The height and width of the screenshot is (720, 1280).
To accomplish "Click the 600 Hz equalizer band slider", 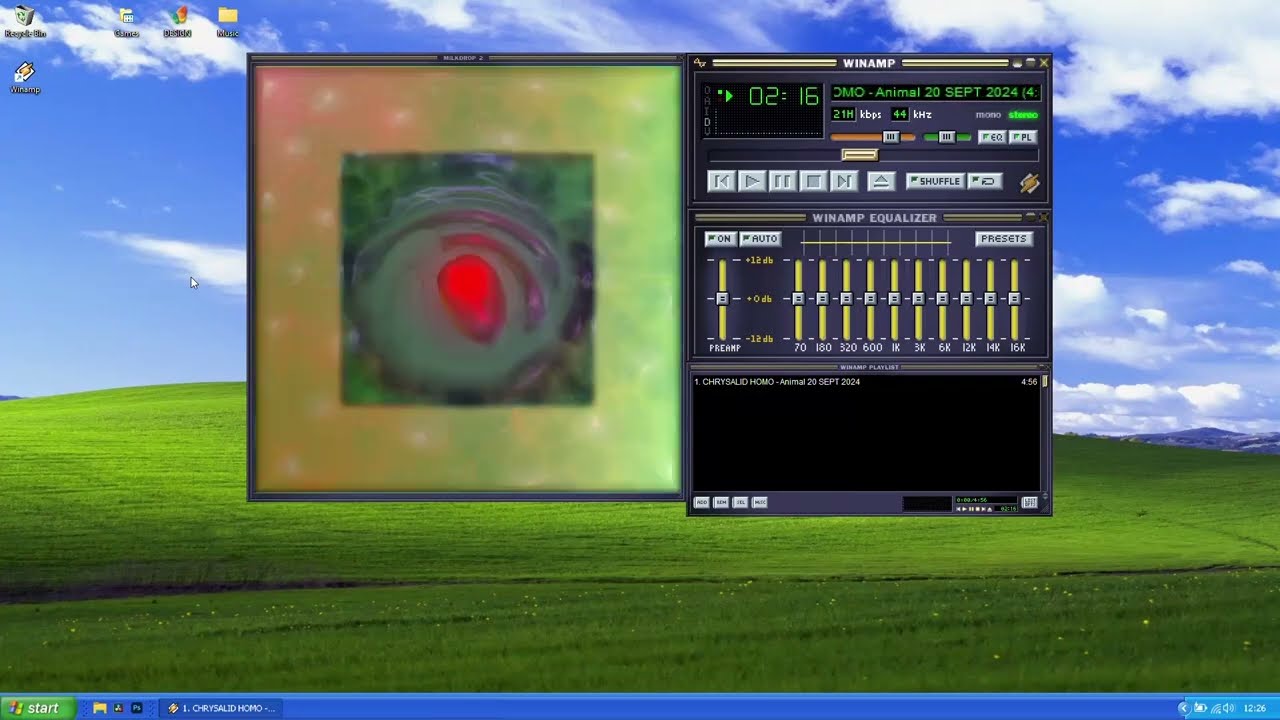I will 870,298.
